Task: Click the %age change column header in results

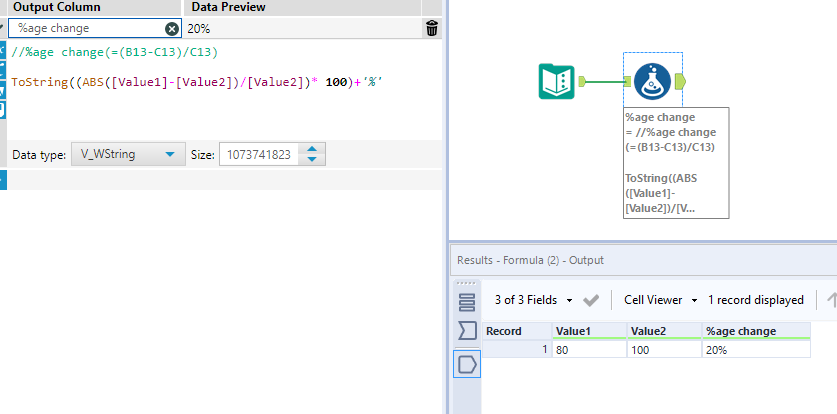Action: 756,331
